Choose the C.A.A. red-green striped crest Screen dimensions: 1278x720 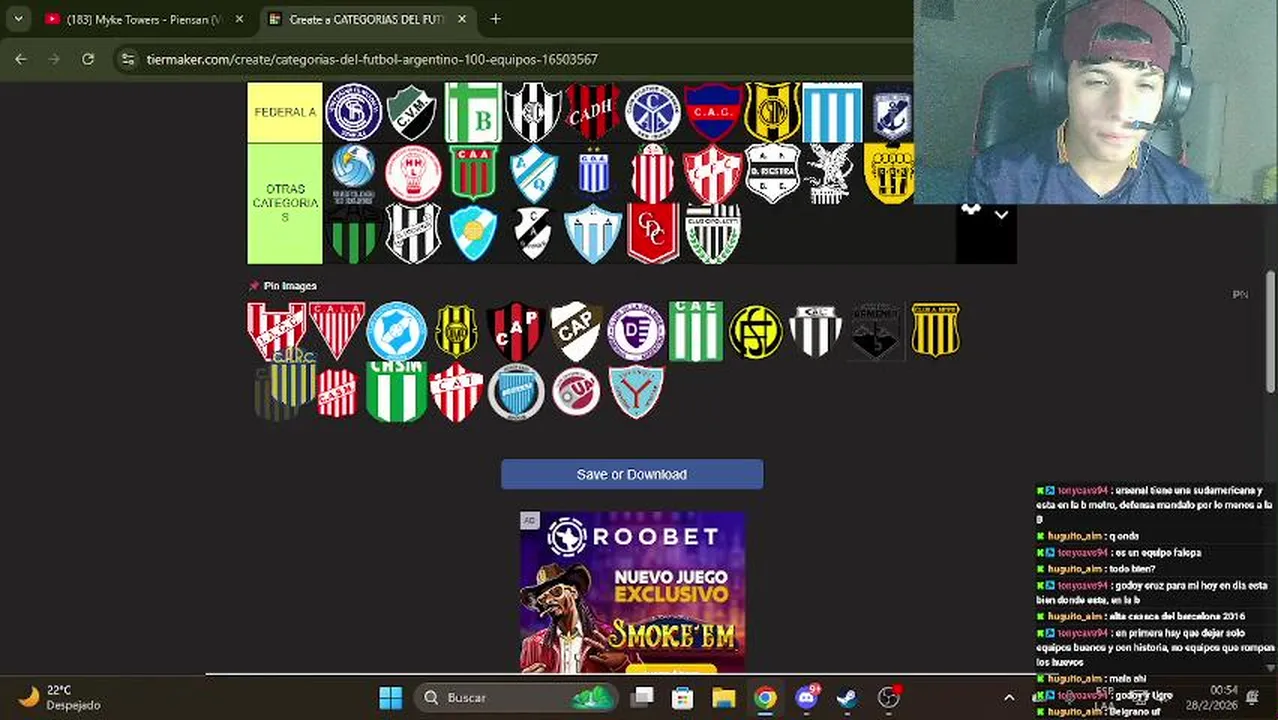click(473, 173)
